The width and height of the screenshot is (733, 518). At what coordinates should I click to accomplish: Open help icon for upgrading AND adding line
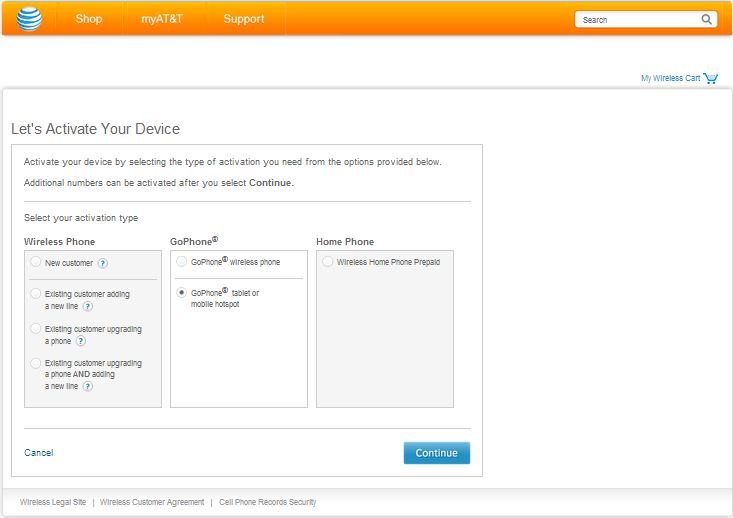(x=88, y=386)
